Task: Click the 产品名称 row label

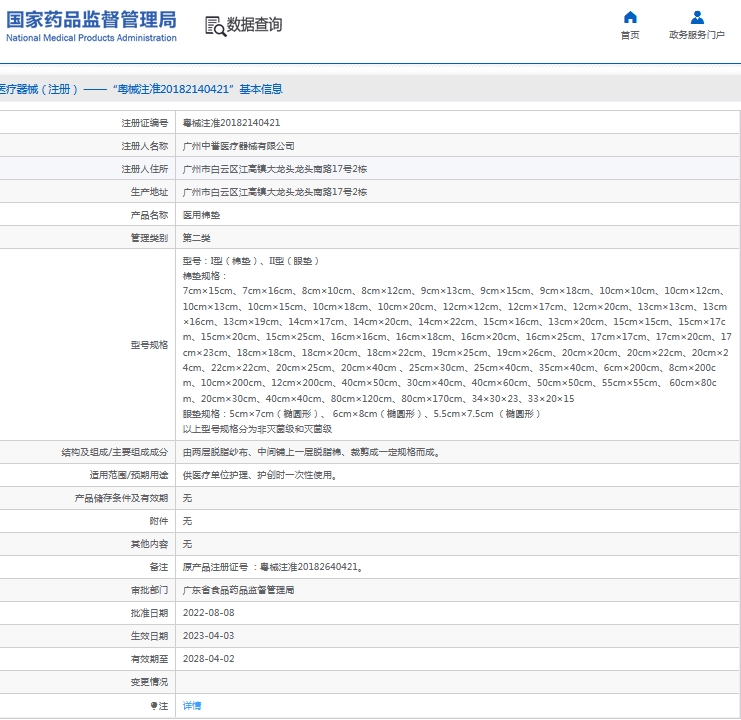Action: click(x=149, y=215)
